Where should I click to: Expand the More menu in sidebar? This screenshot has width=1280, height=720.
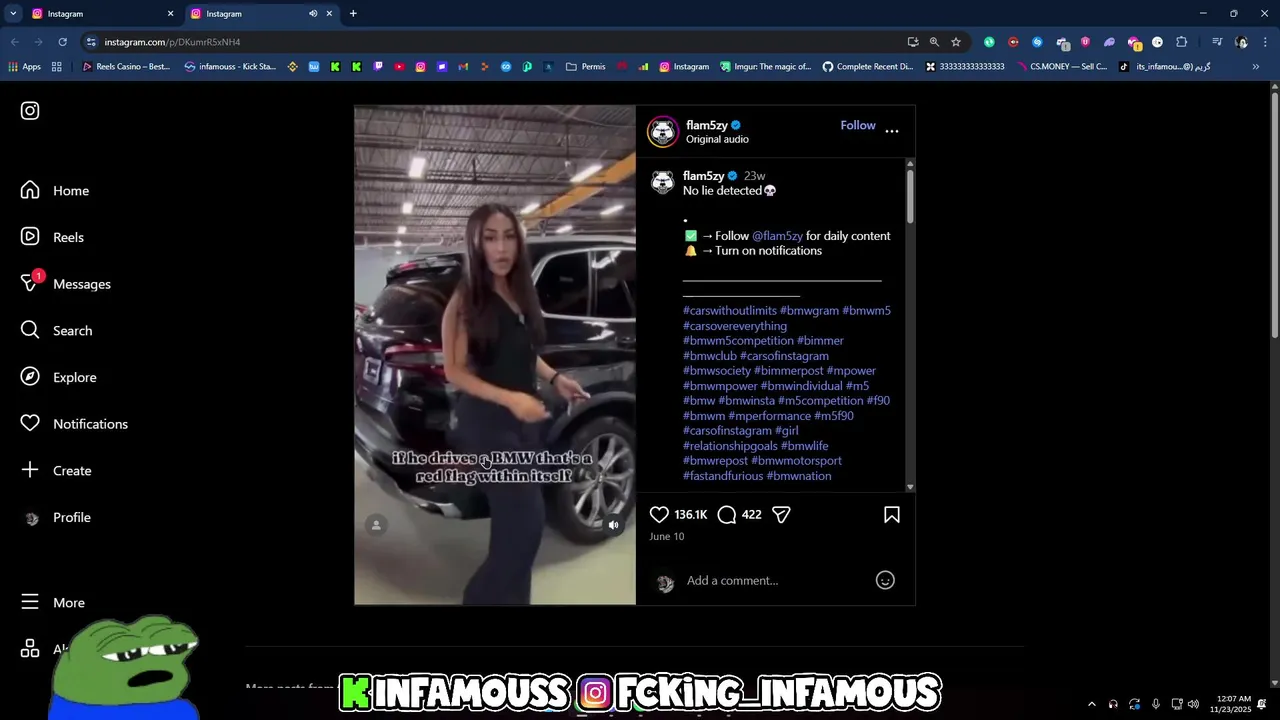[53, 602]
